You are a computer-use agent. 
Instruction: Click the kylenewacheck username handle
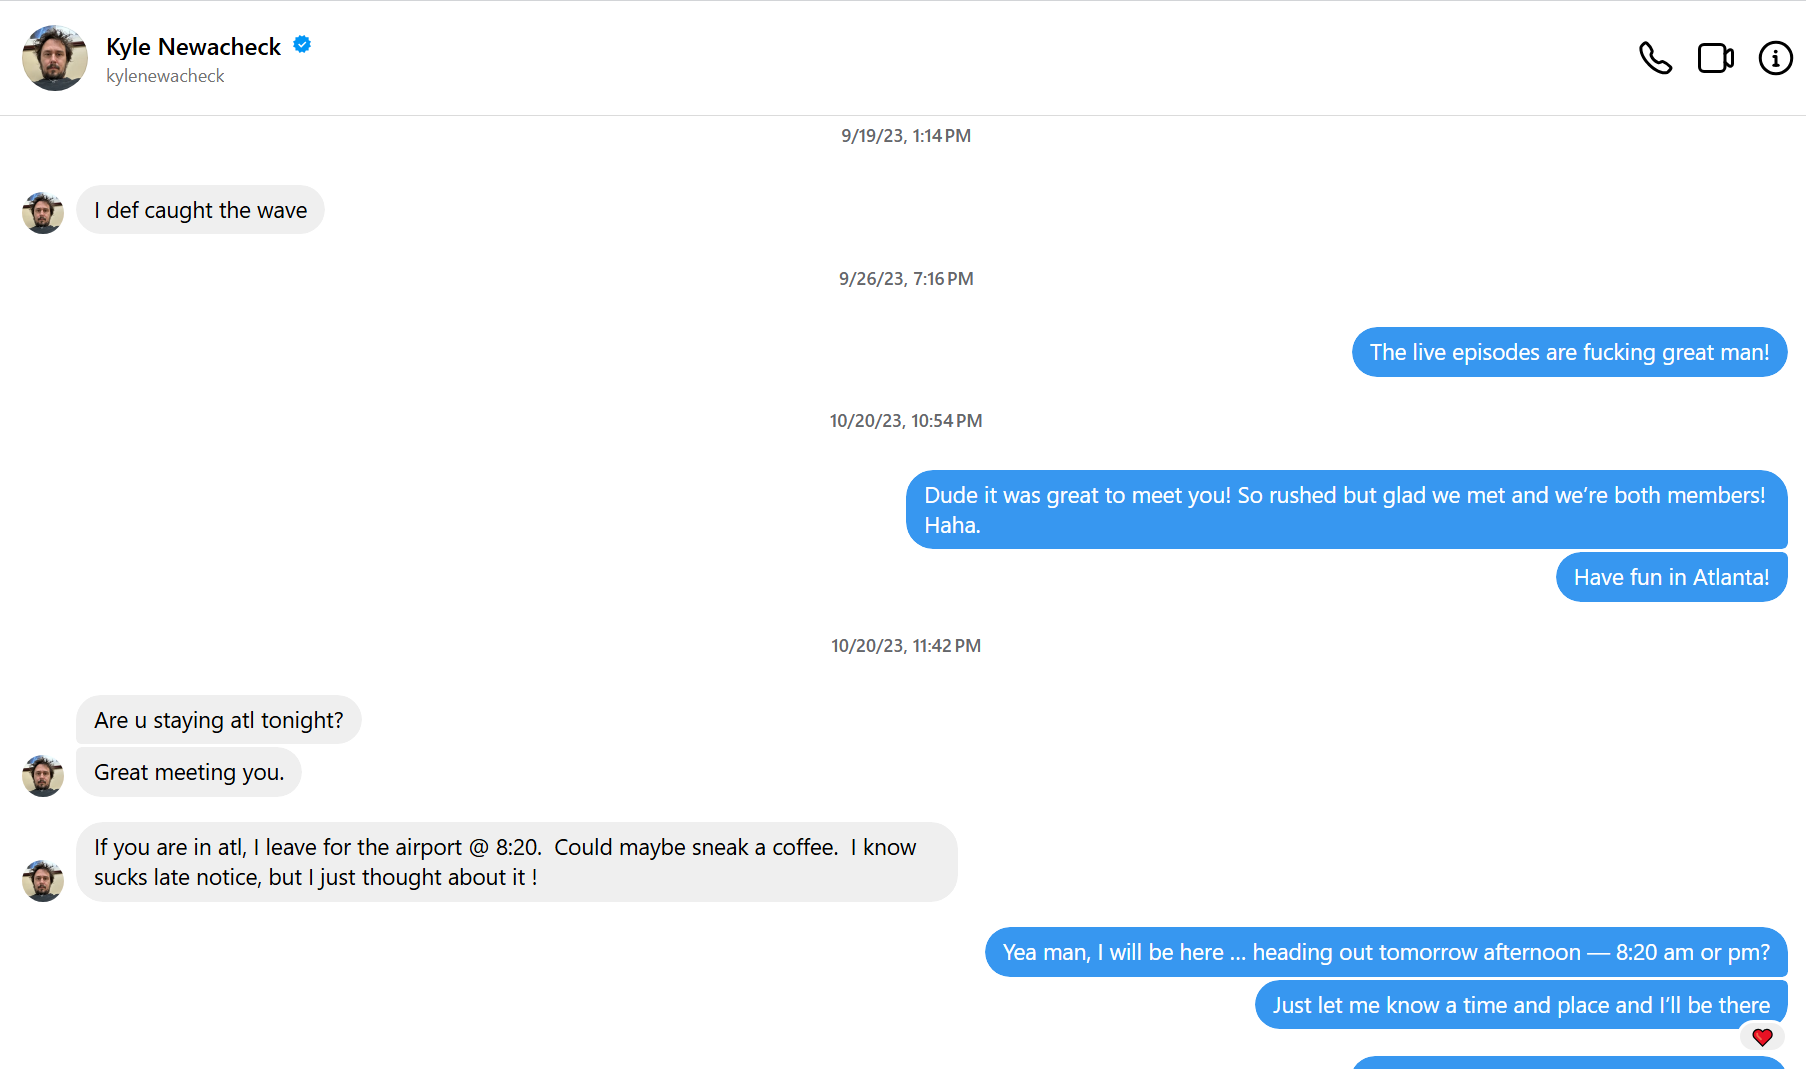pos(165,76)
